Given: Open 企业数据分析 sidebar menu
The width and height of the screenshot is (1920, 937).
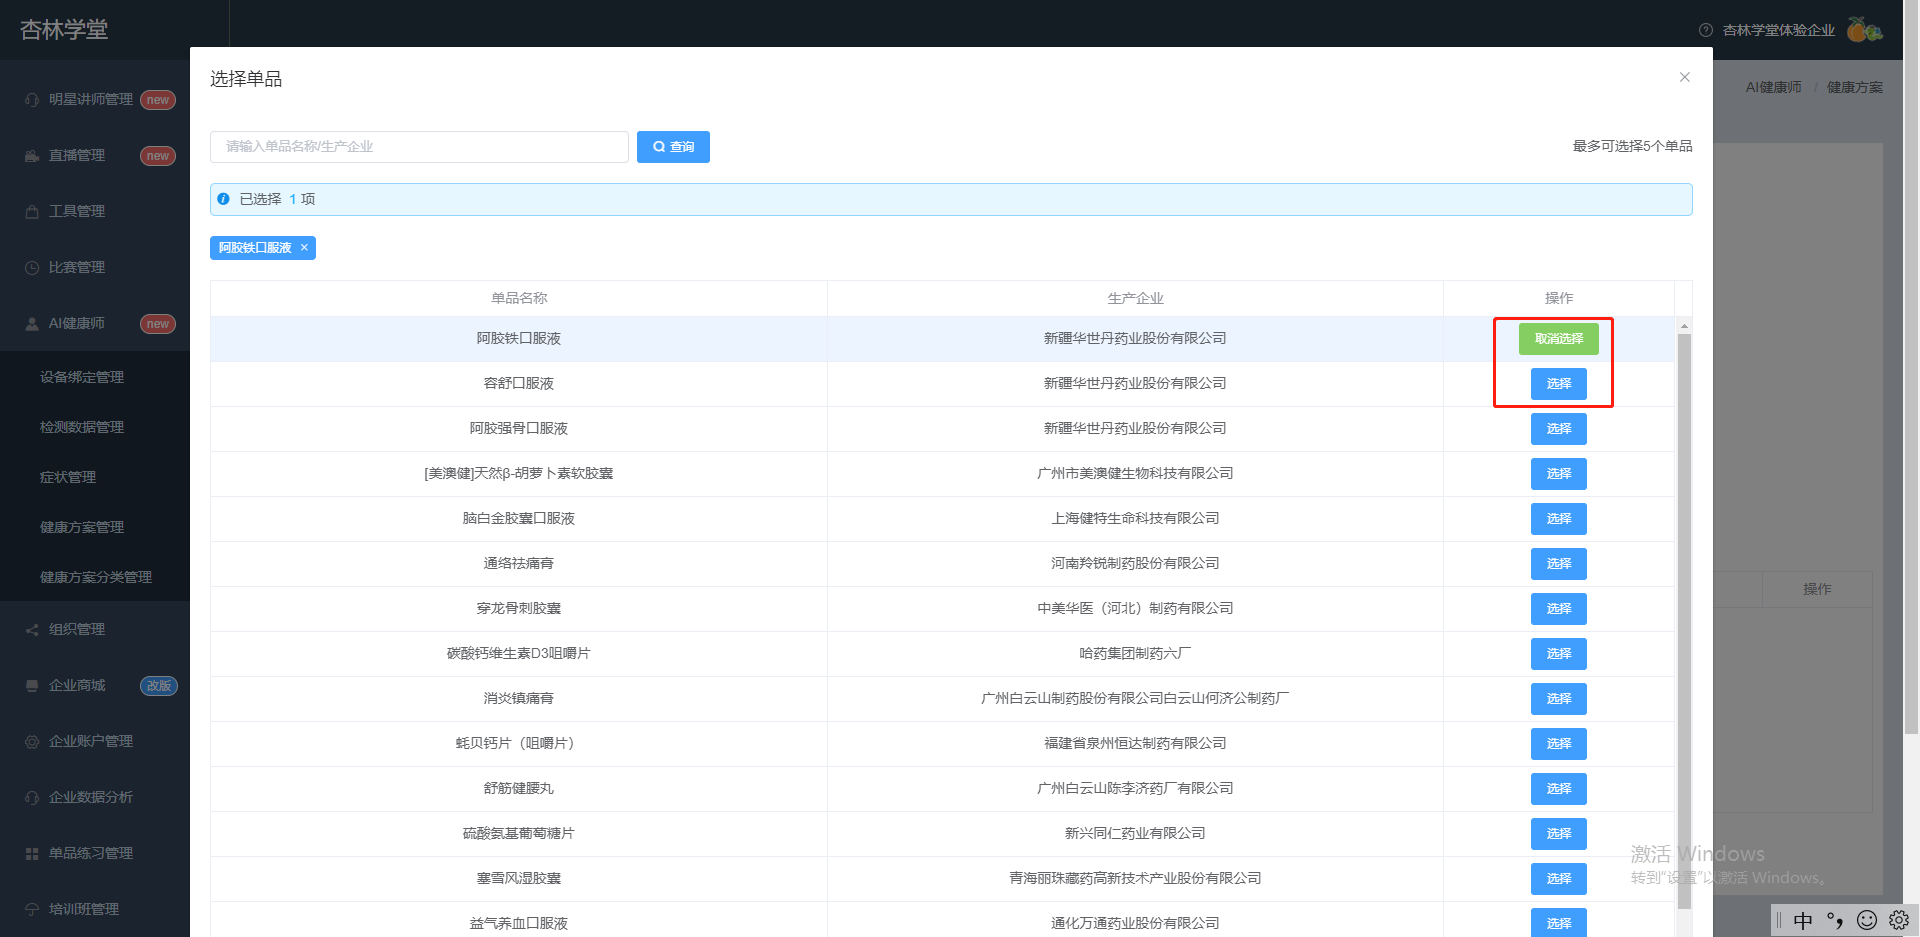Looking at the screenshot, I should click(95, 798).
